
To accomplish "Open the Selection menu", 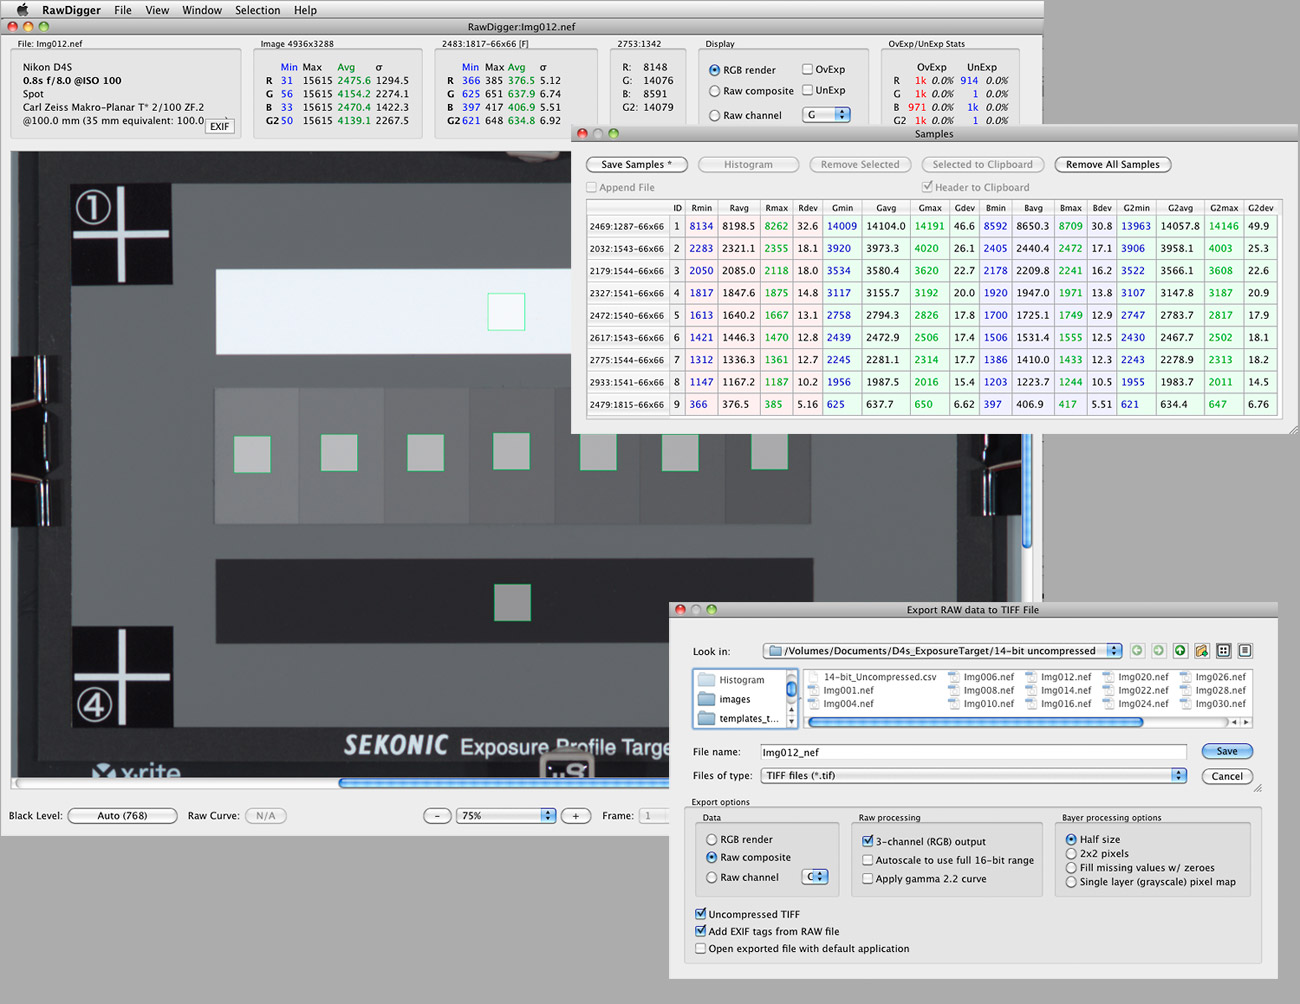I will tap(257, 10).
